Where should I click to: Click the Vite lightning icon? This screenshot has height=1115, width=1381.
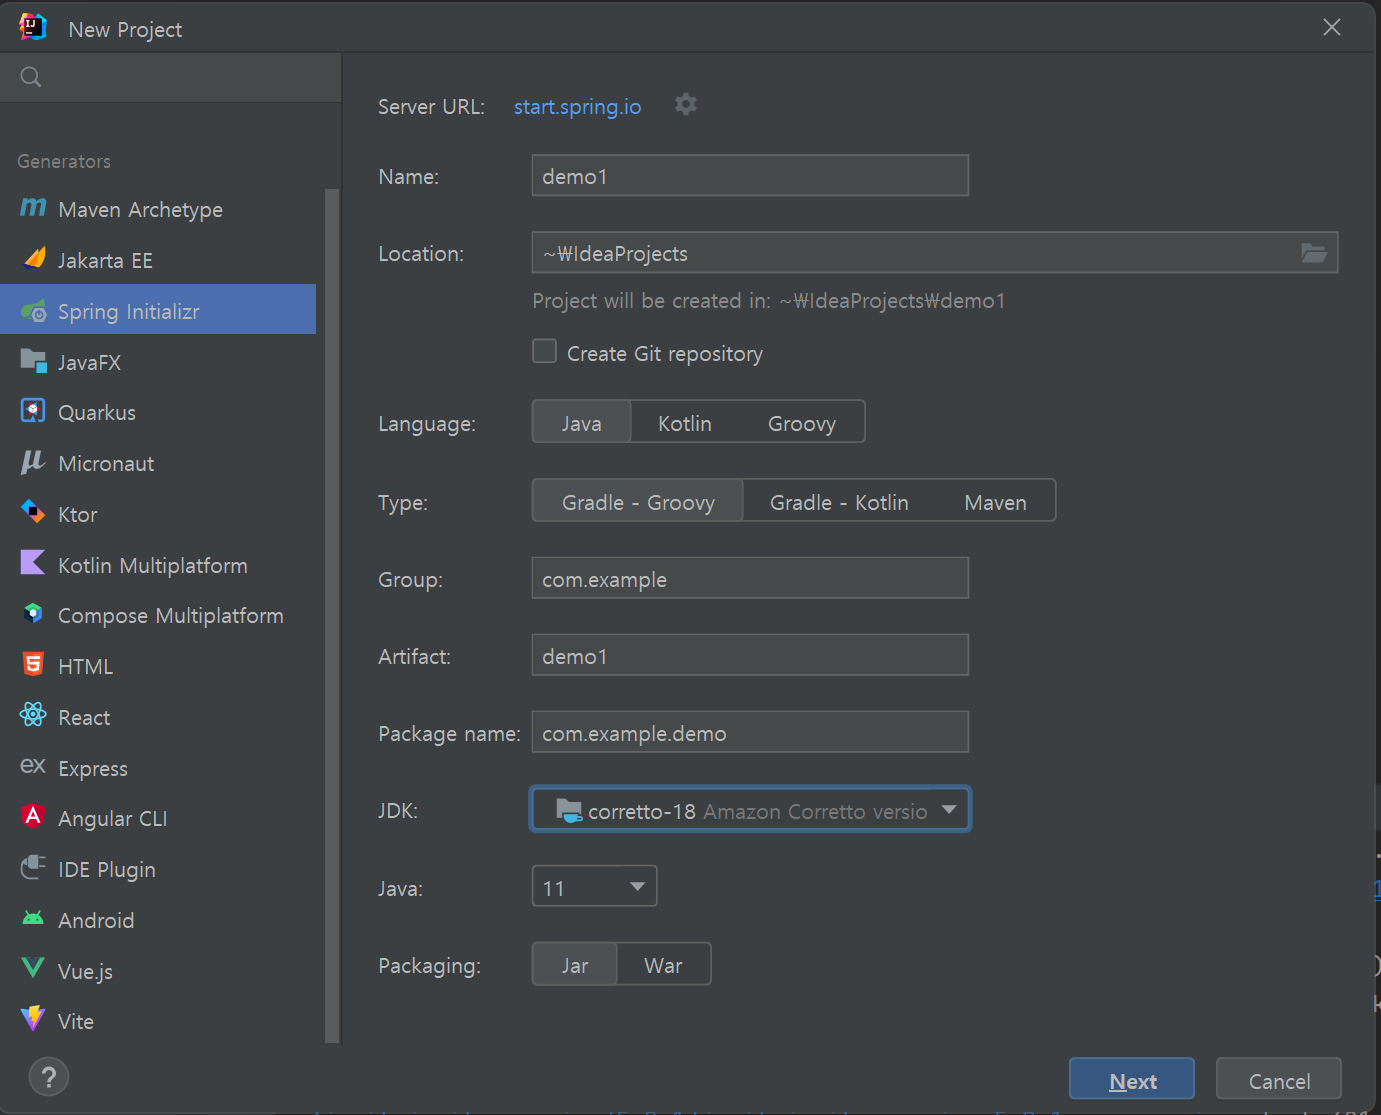[x=33, y=1019]
